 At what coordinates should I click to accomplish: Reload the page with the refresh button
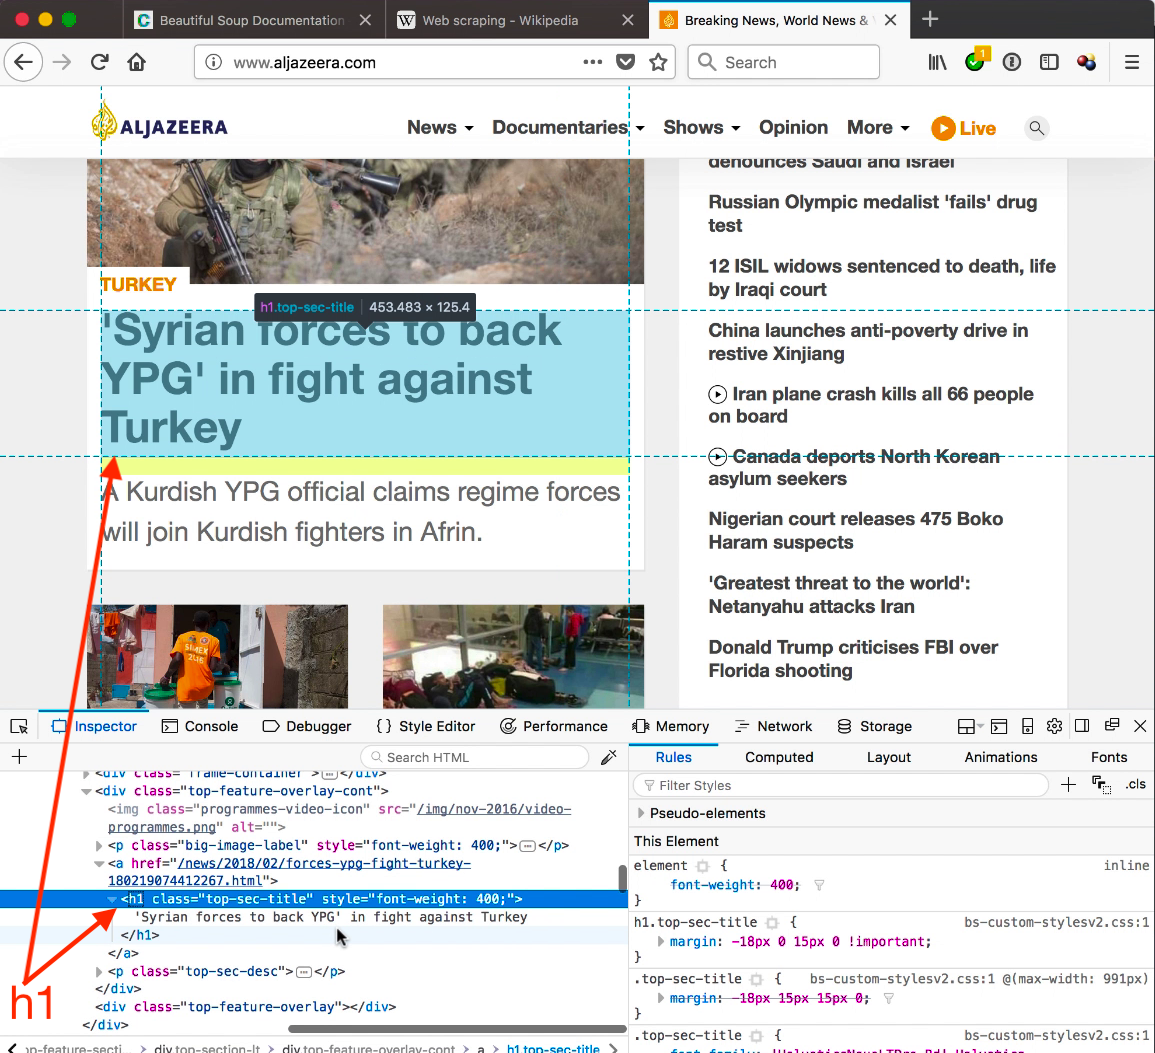coord(99,62)
